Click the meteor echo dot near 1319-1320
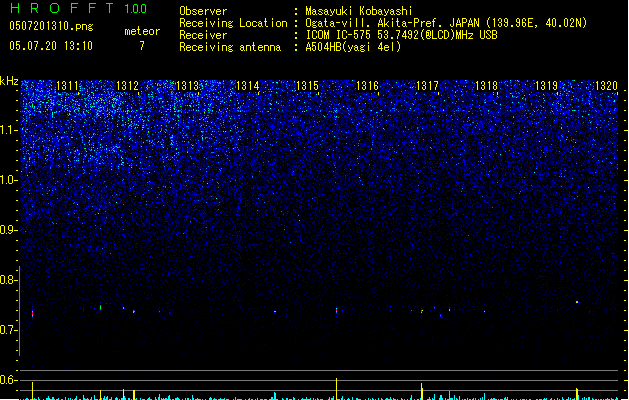Screen dimensions: 629x400 tap(577, 302)
